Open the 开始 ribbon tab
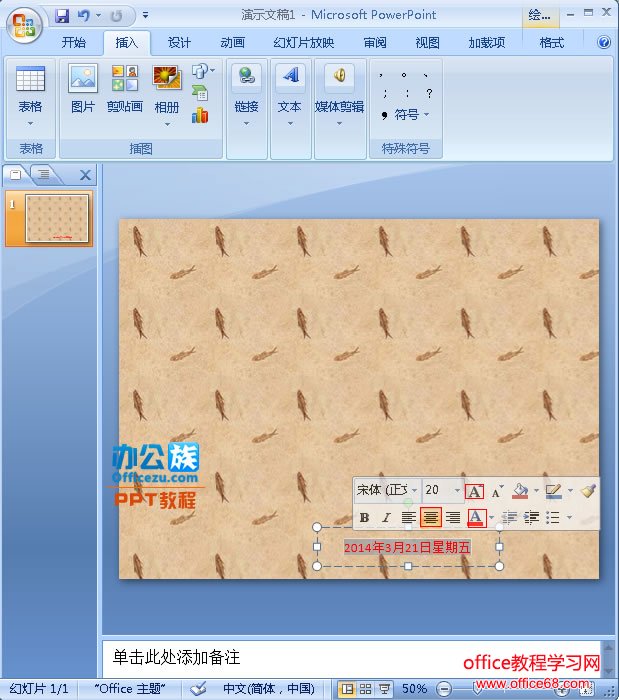 (74, 42)
